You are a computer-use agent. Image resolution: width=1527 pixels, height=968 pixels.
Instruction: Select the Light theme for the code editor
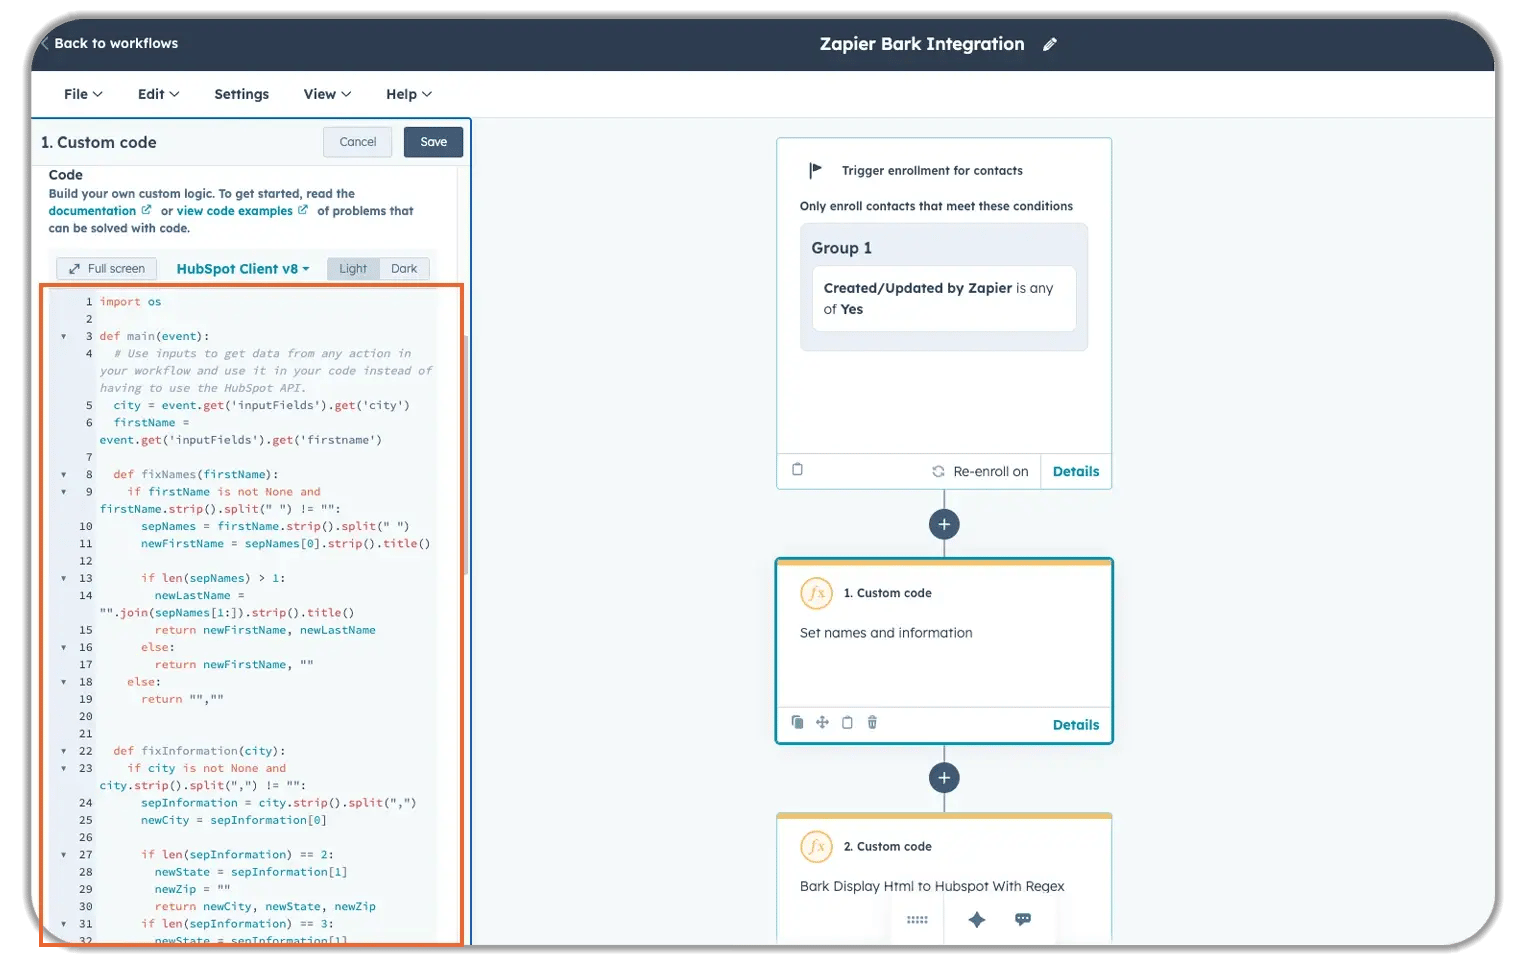click(x=352, y=268)
